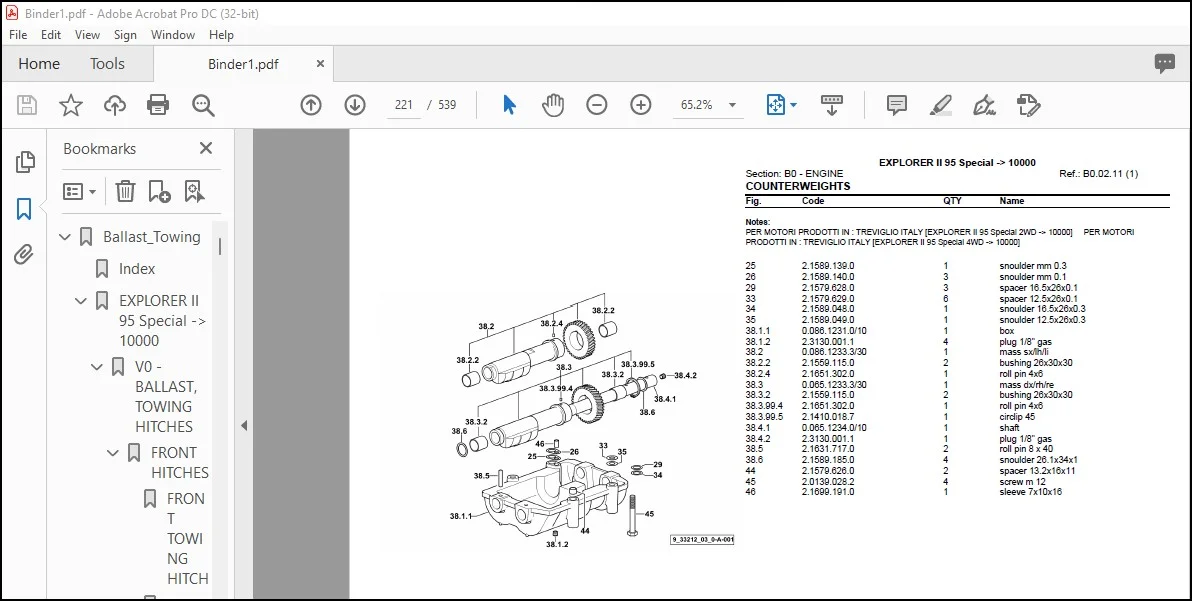Toggle the Bookmarks navigation panel icon
This screenshot has height=601, width=1192.
point(24,208)
